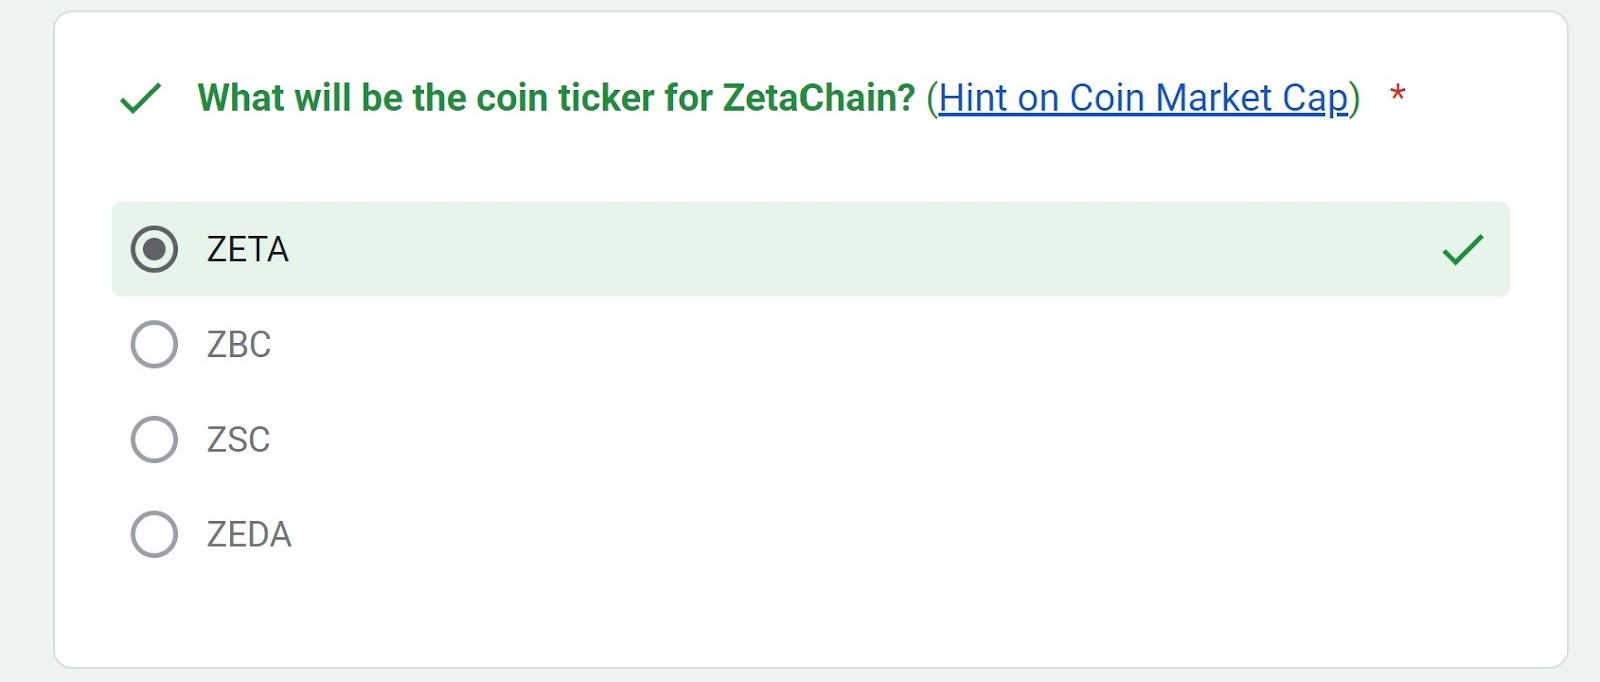Click the ZSC option label text
This screenshot has height=682, width=1600.
[x=238, y=439]
